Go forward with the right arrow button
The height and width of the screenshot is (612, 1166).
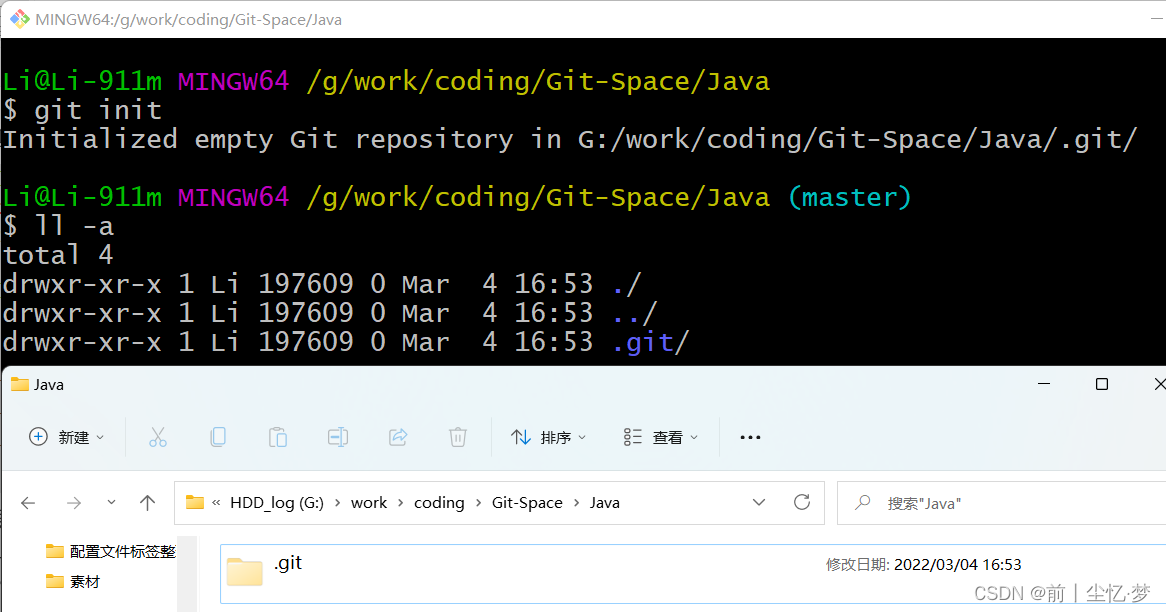click(74, 503)
